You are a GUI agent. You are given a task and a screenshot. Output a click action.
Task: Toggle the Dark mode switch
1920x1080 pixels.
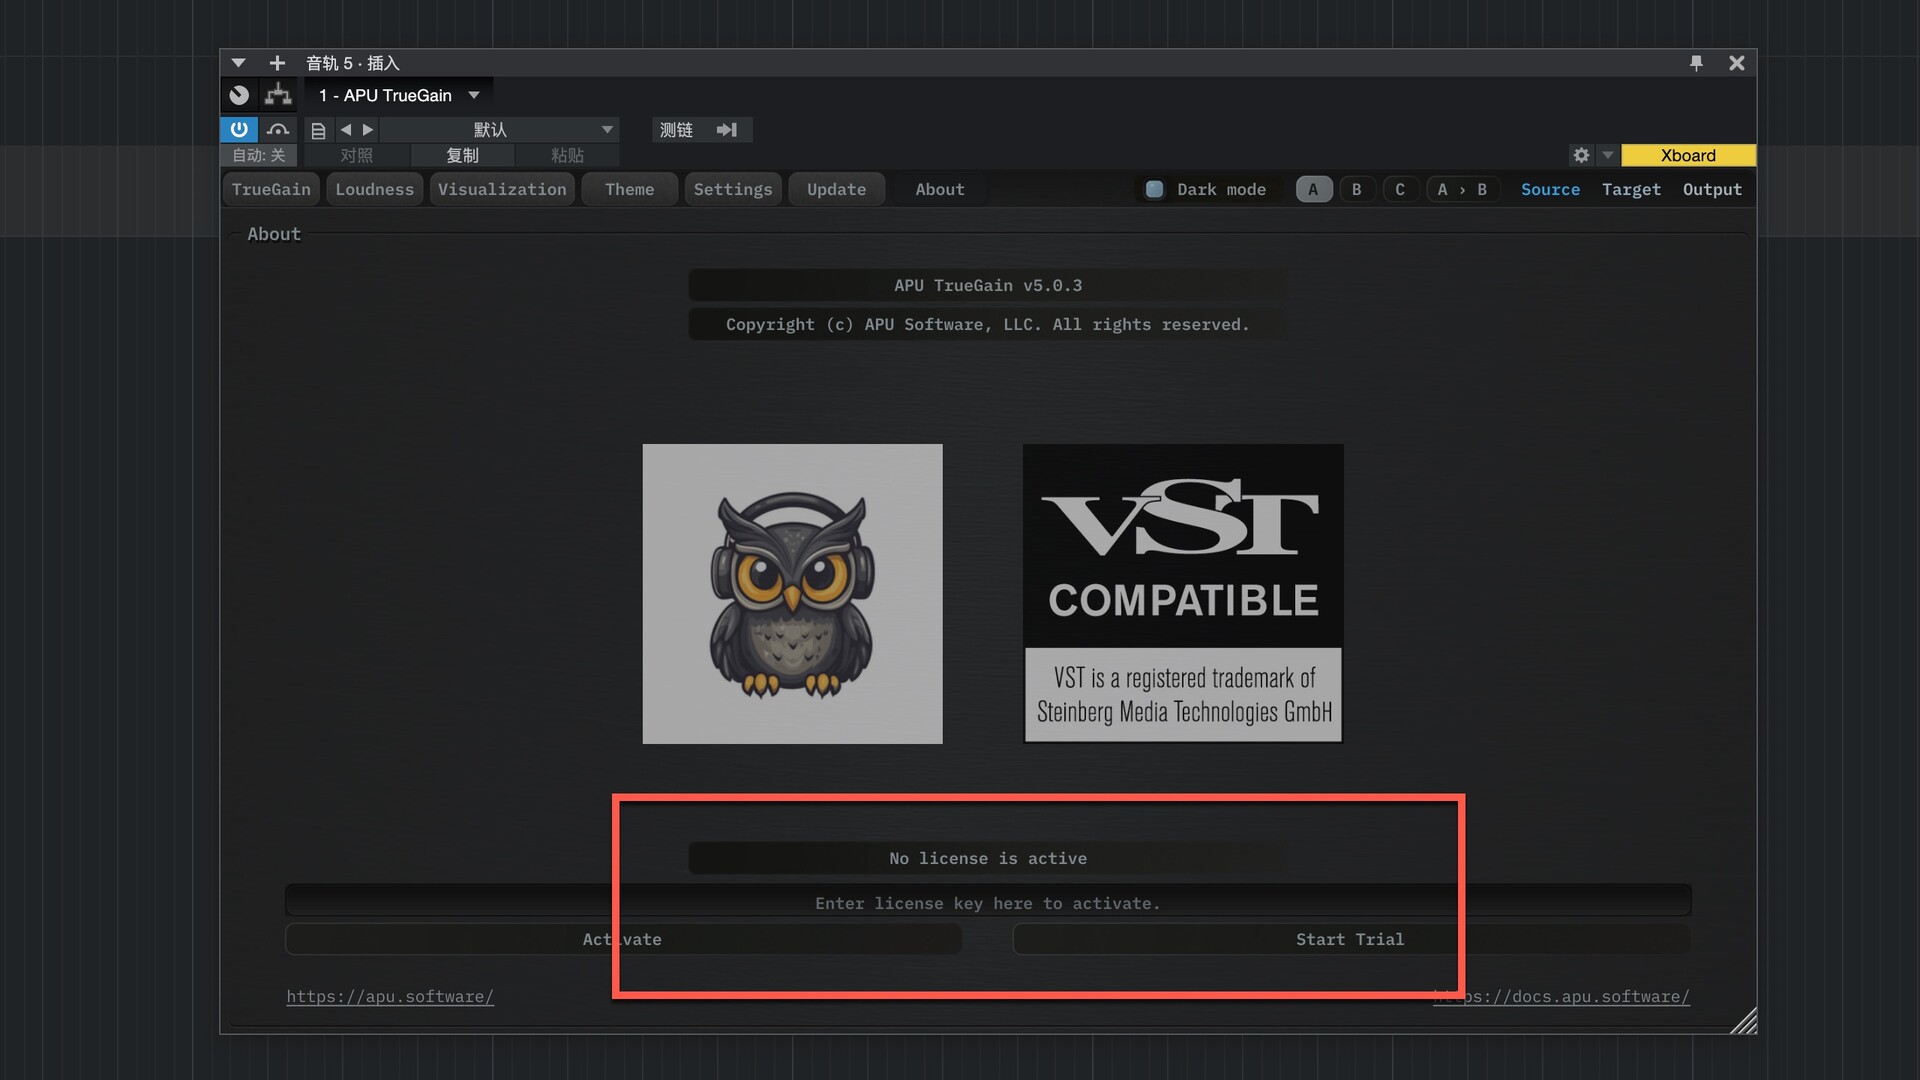click(x=1154, y=189)
